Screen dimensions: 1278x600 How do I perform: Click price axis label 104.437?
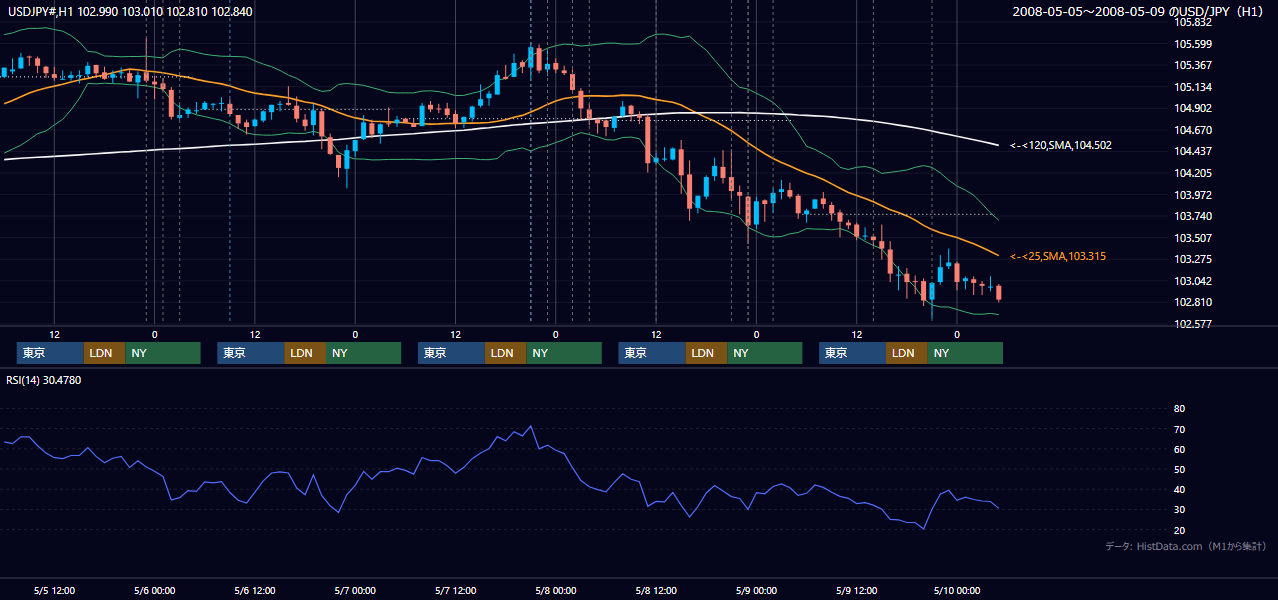1193,152
